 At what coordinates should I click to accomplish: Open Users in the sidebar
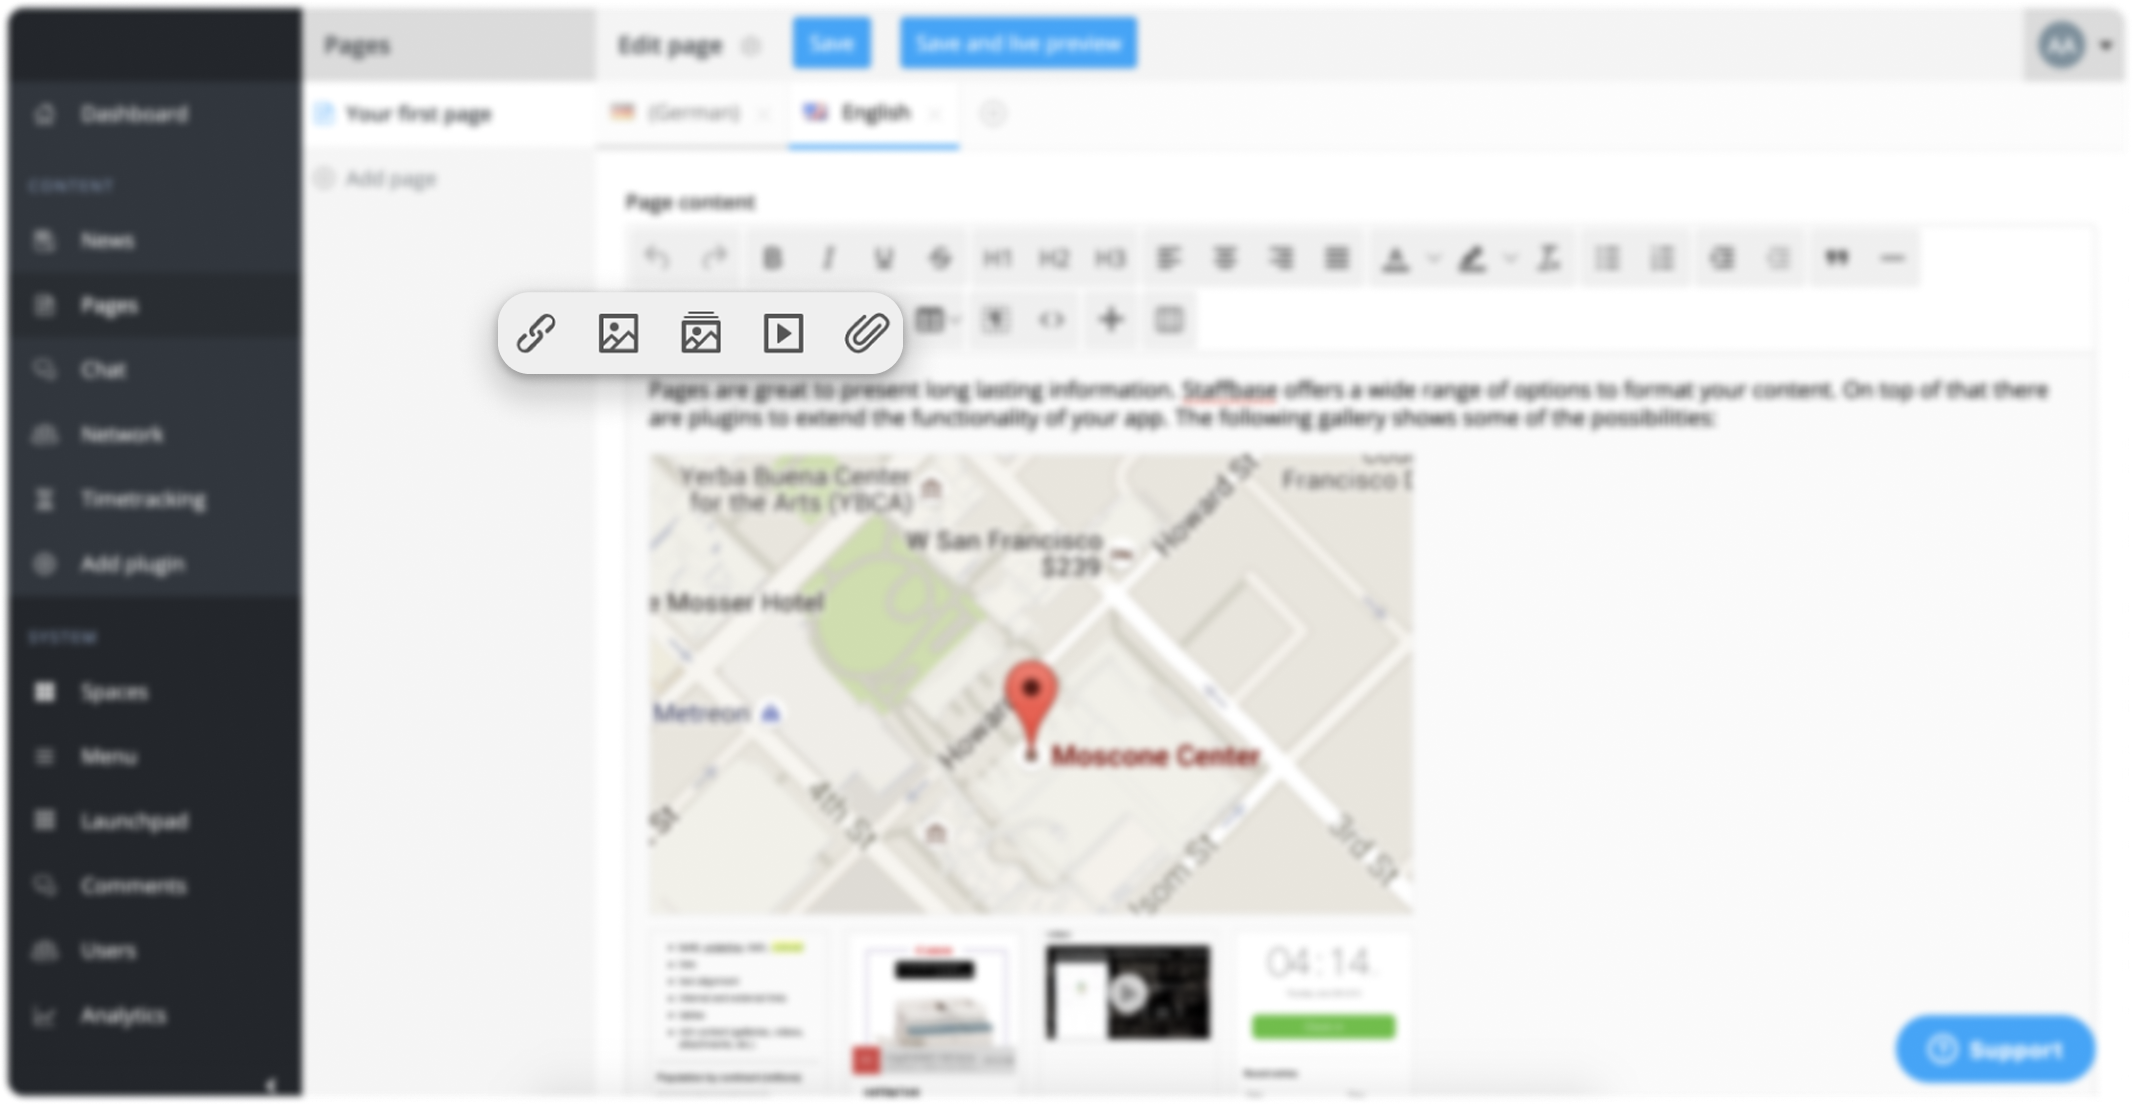155,951
